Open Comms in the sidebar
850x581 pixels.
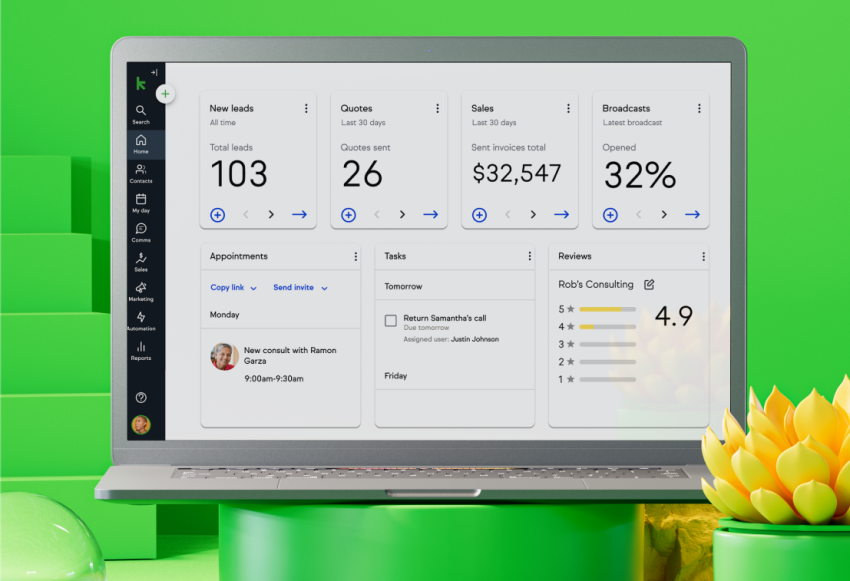[x=141, y=233]
